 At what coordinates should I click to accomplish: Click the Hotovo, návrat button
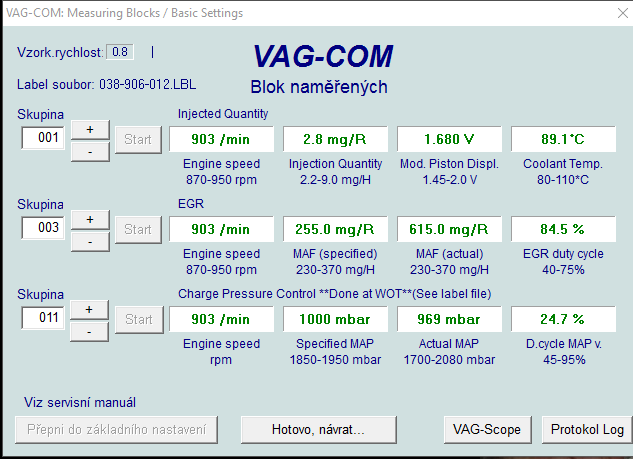pyautogui.click(x=319, y=430)
